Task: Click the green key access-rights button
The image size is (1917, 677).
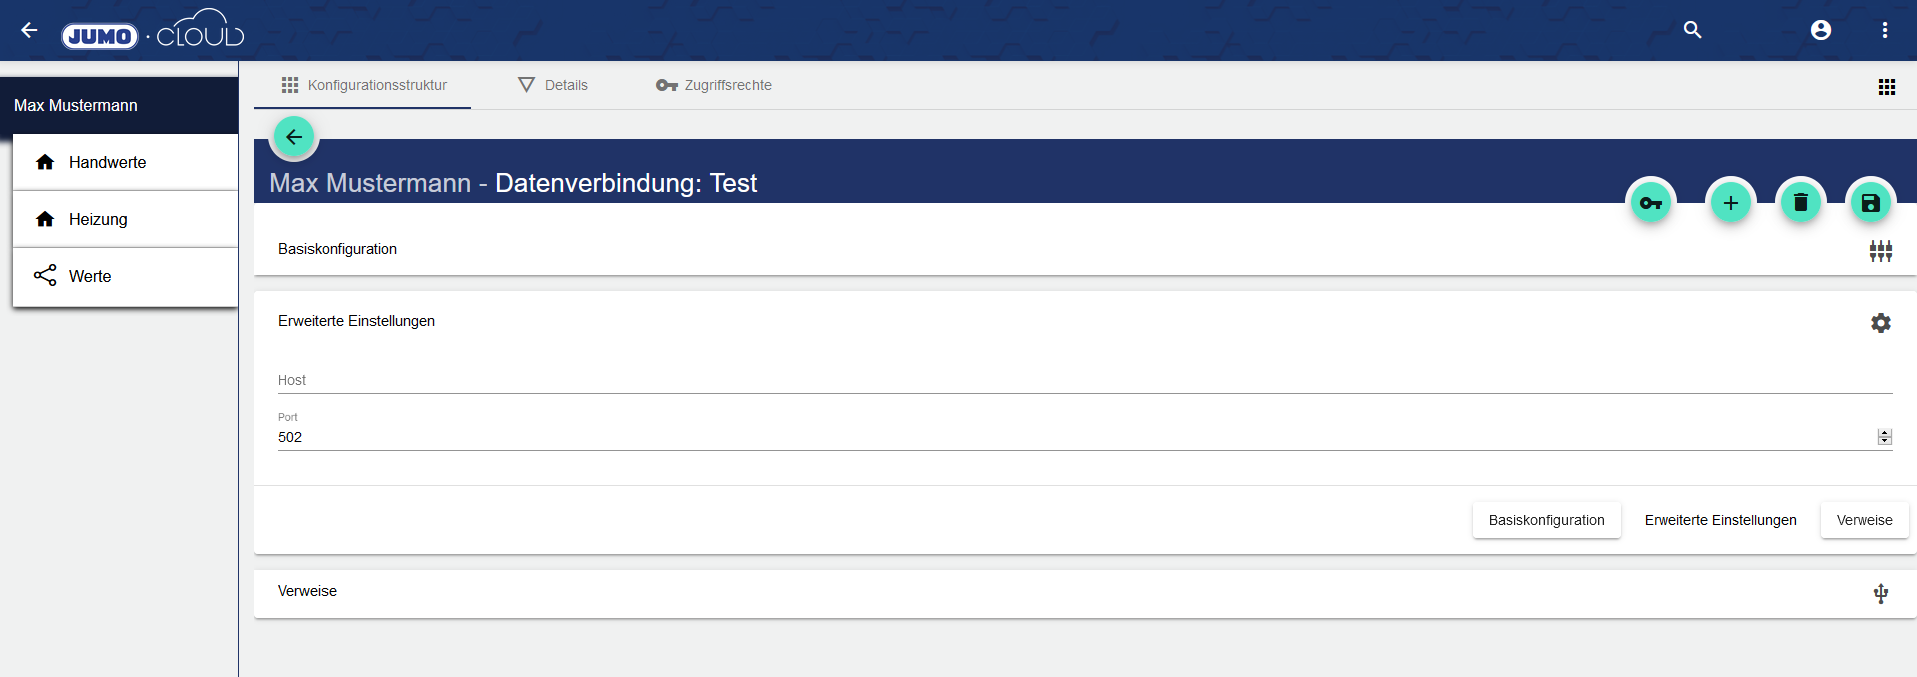Action: [x=1651, y=203]
